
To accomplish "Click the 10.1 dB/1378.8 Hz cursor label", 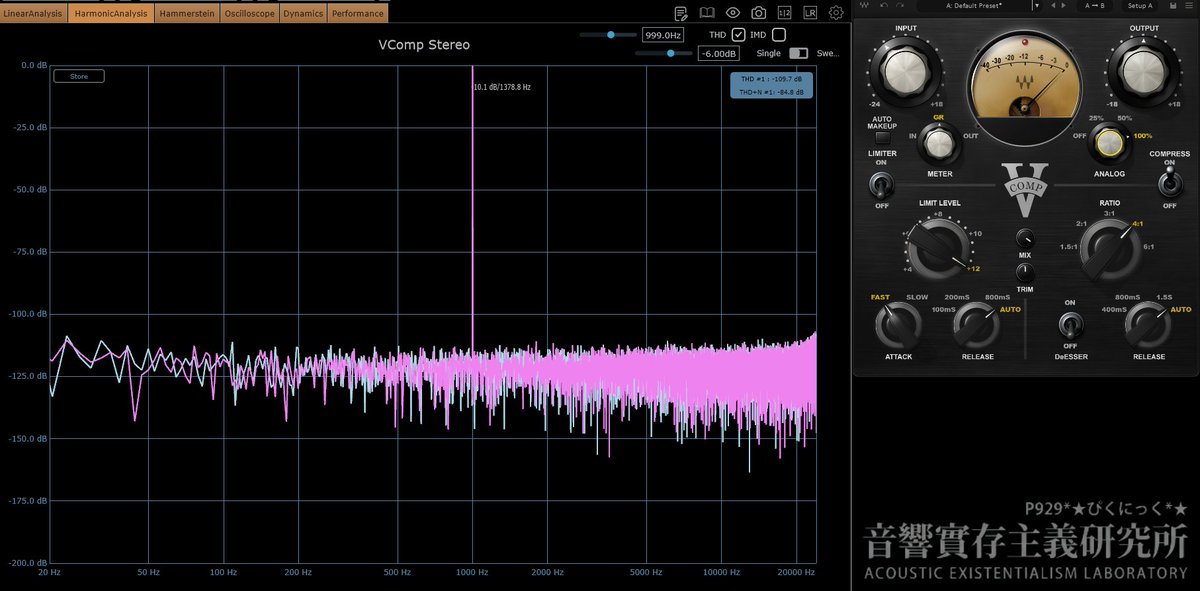I will coord(502,87).
